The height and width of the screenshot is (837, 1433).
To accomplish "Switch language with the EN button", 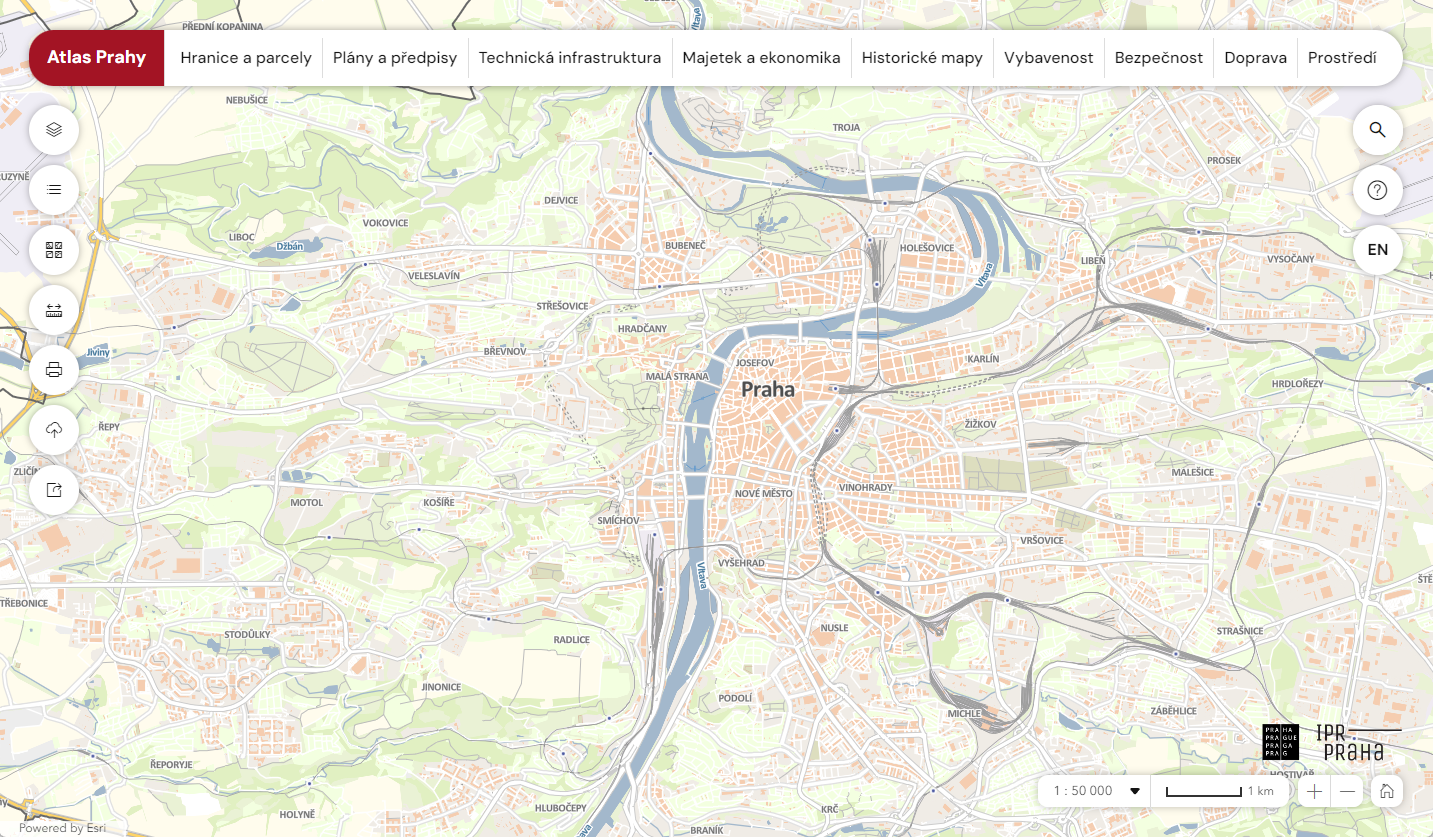I will pos(1377,250).
